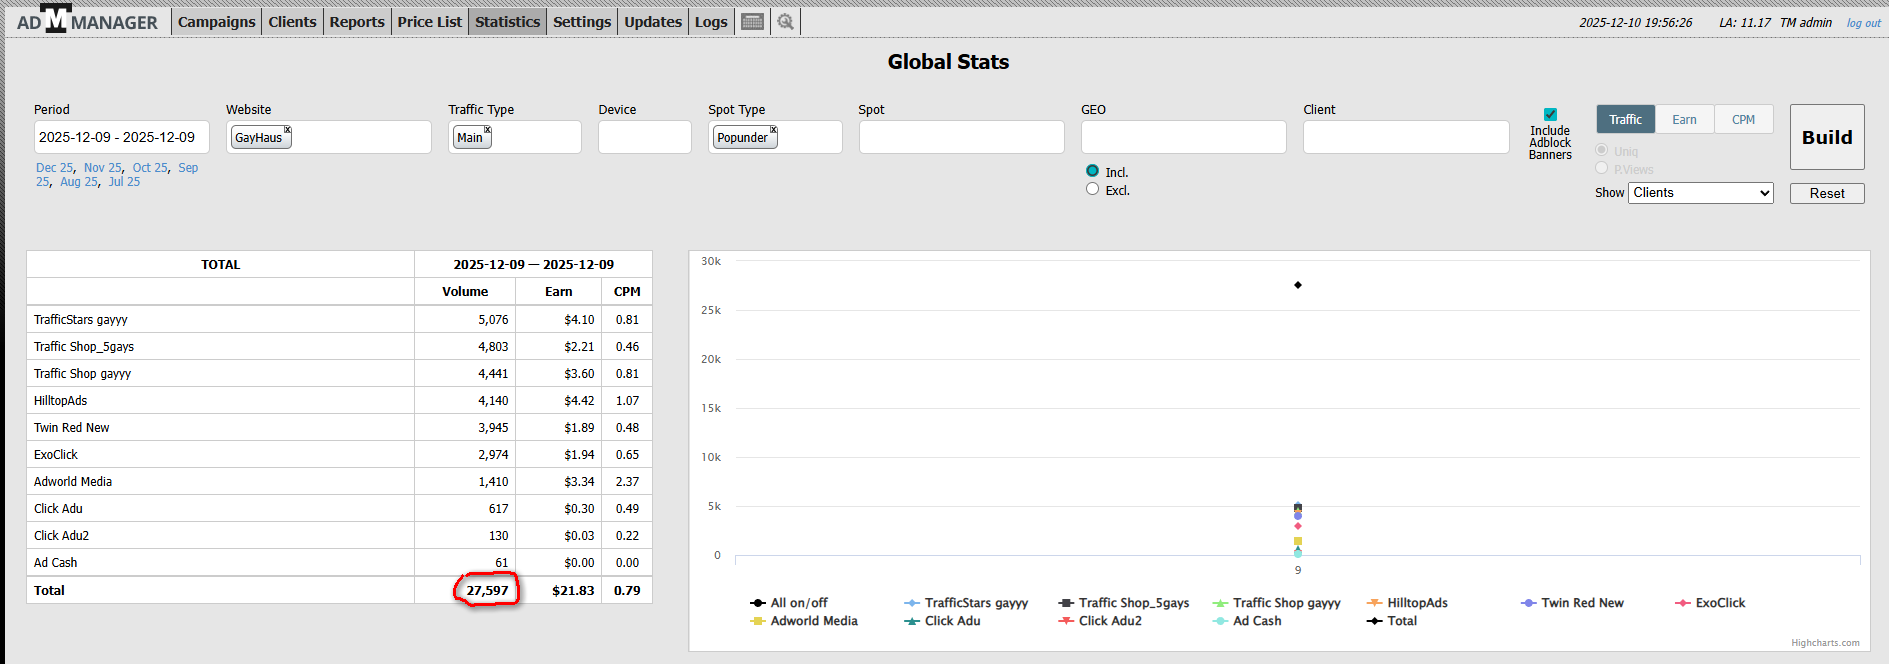1889x664 pixels.
Task: Click the magnifier search icon in the navigation bar
Action: 786,22
